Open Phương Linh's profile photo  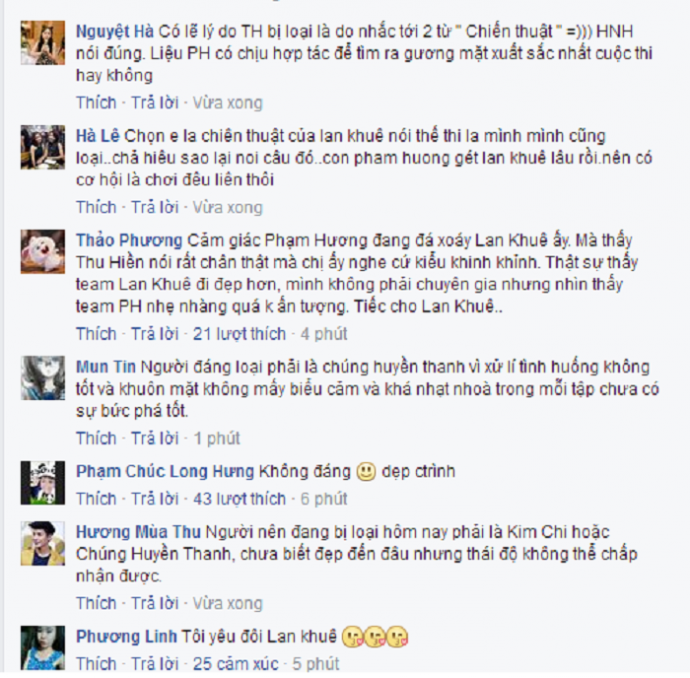(43, 648)
